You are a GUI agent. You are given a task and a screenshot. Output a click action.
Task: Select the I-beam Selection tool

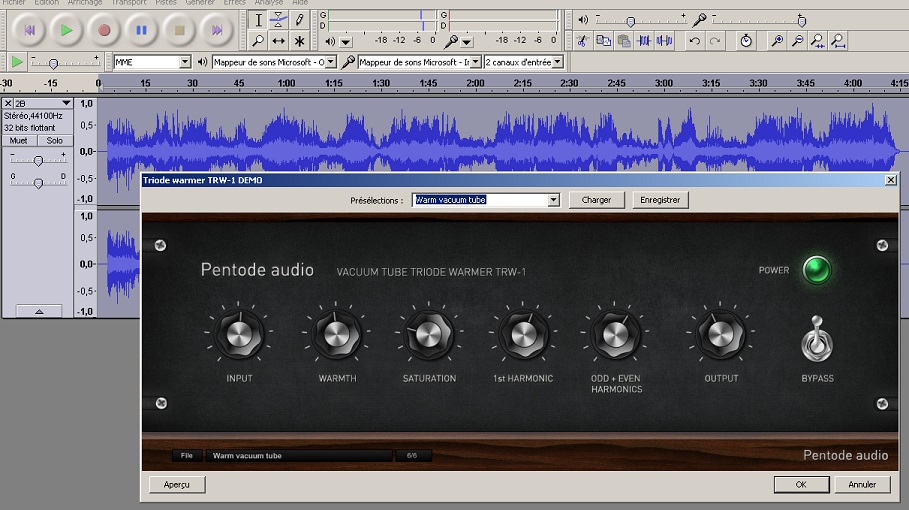click(x=258, y=20)
